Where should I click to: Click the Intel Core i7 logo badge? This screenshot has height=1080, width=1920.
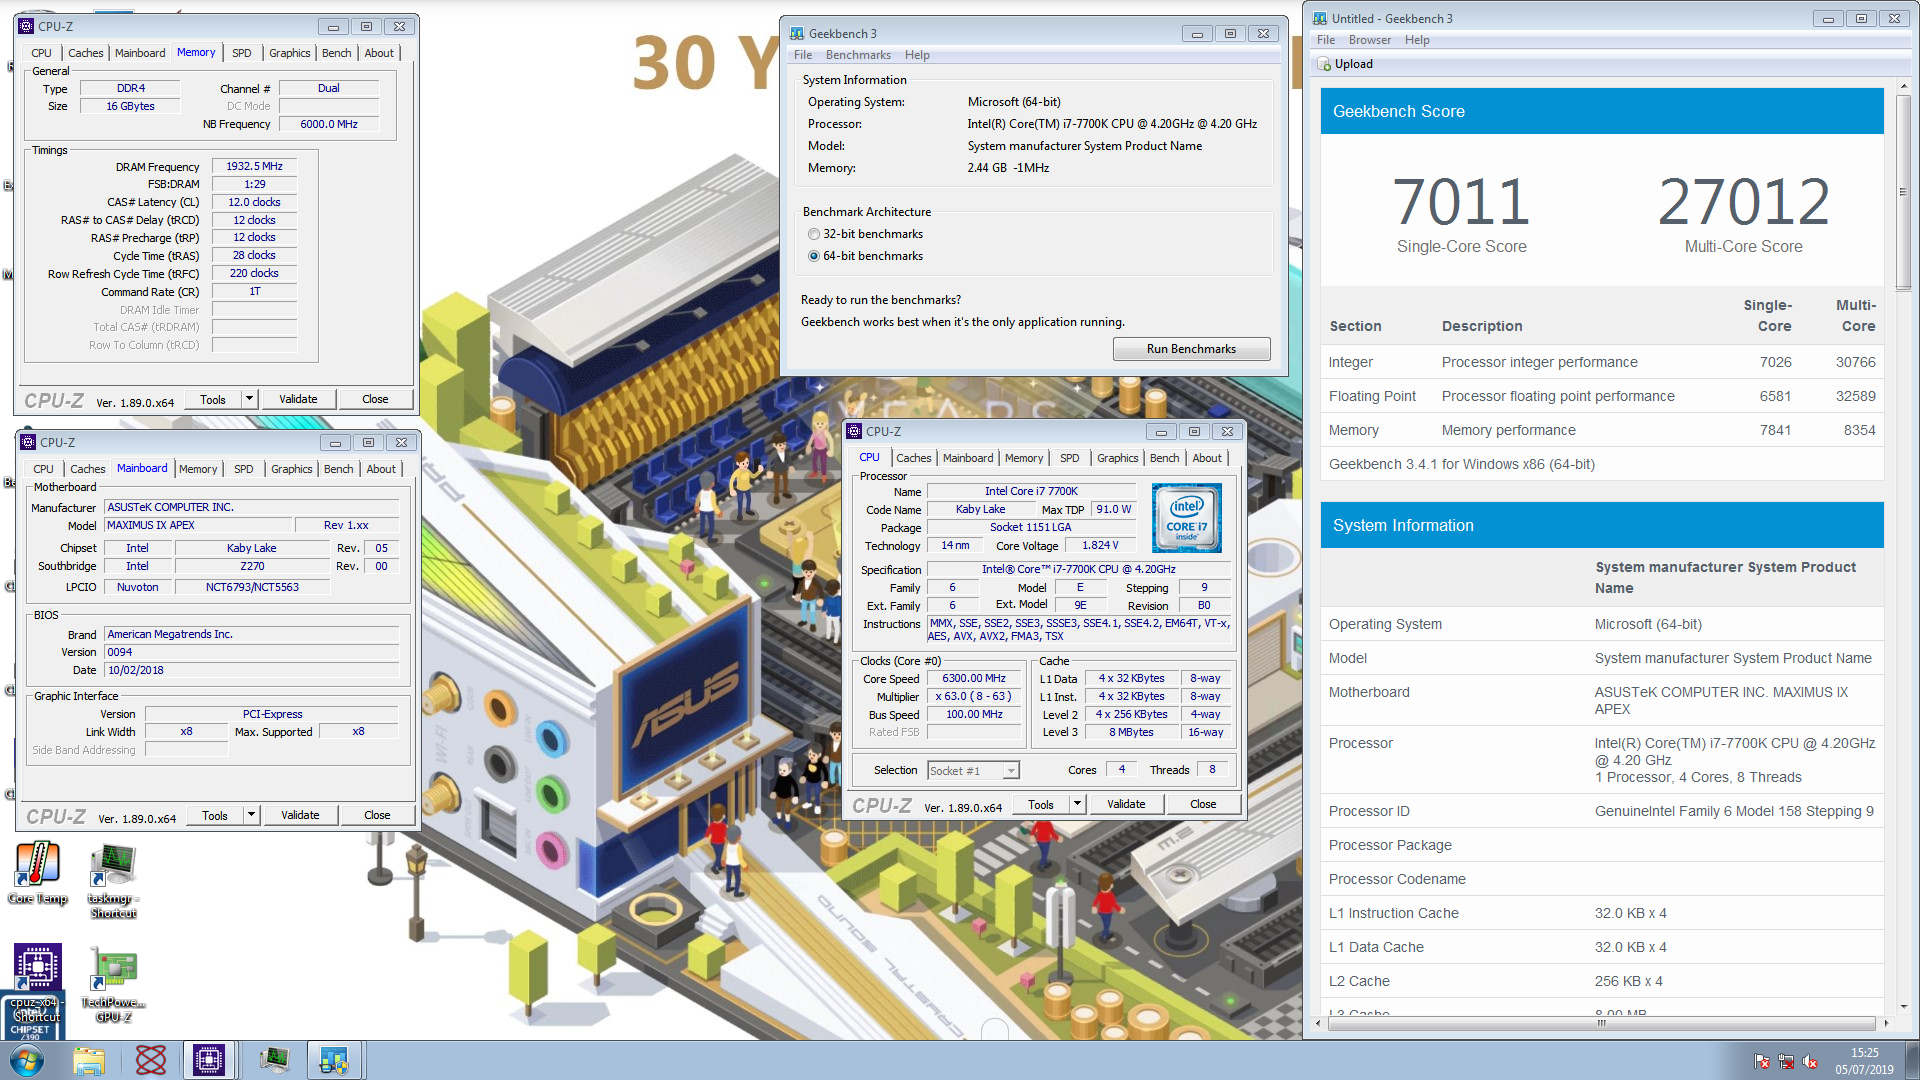pos(1187,518)
